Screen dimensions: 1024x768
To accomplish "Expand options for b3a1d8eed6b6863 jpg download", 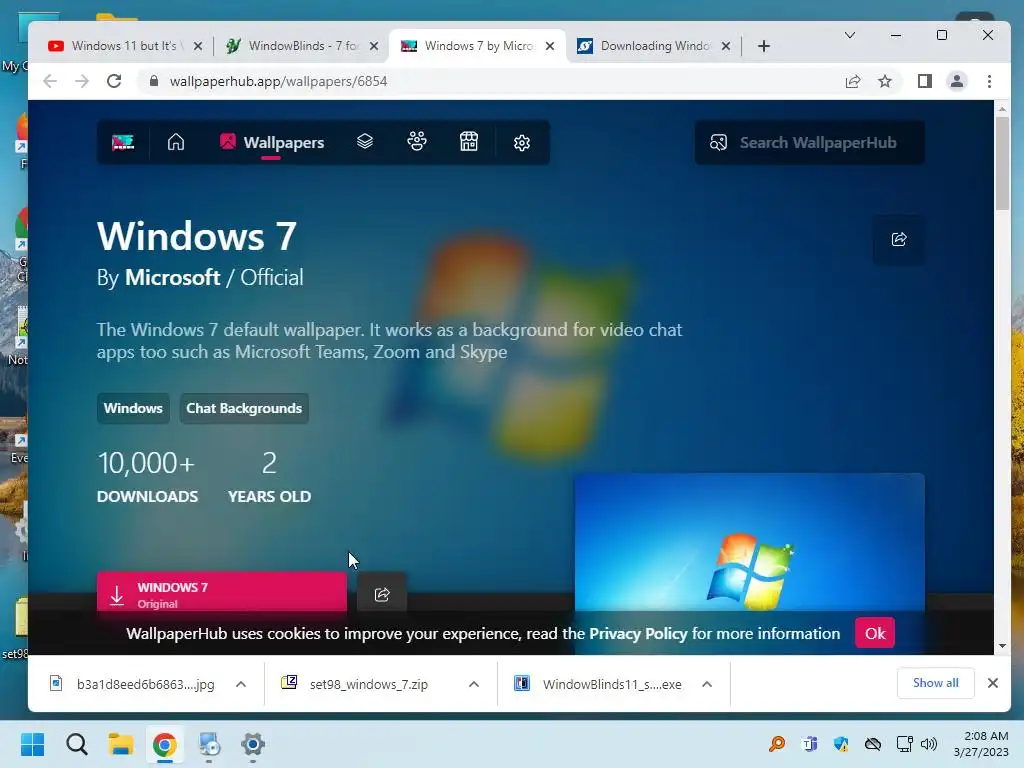I will (241, 684).
